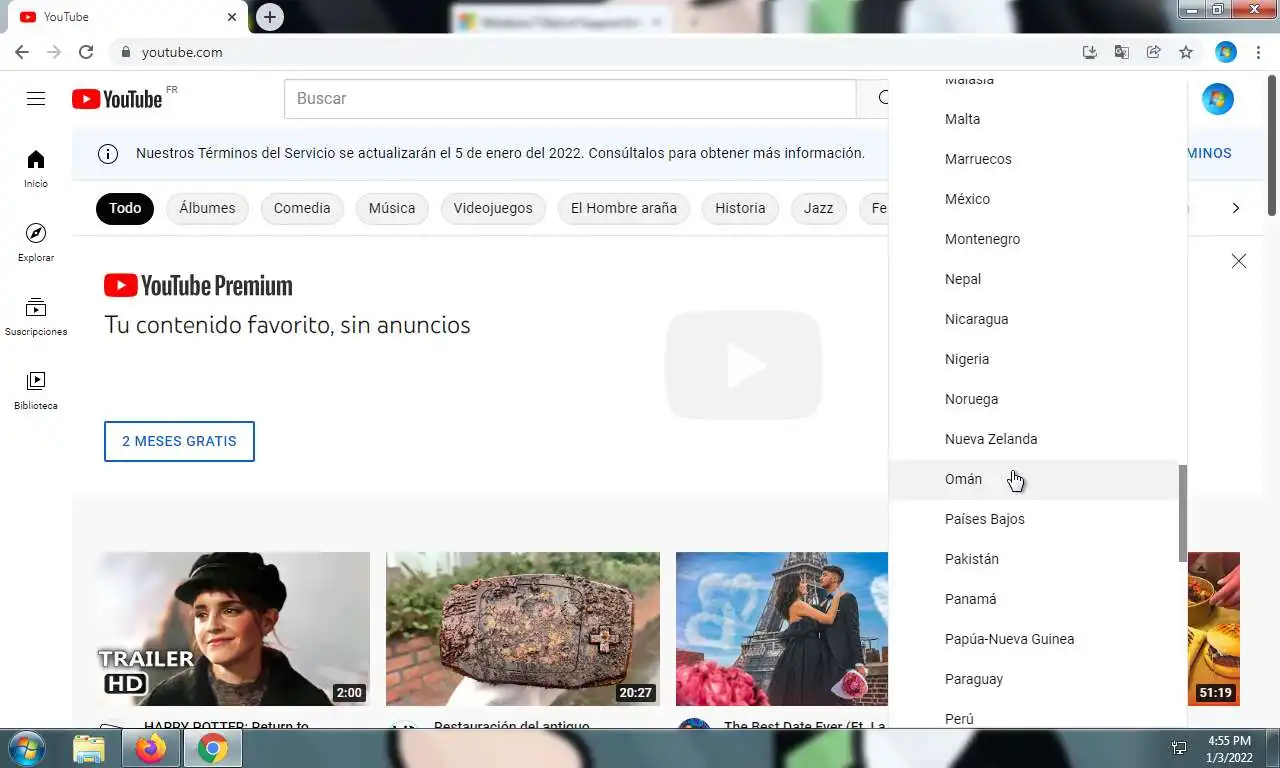Choose México from the country list
This screenshot has width=1280, height=768.
[x=1033, y=199]
